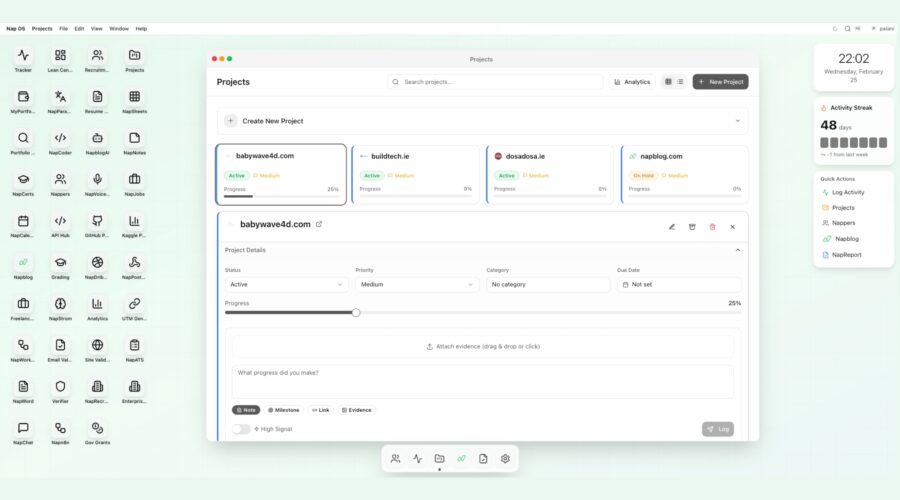Click the Attach evidence upload area
The image size is (900, 500).
pyautogui.click(x=483, y=347)
